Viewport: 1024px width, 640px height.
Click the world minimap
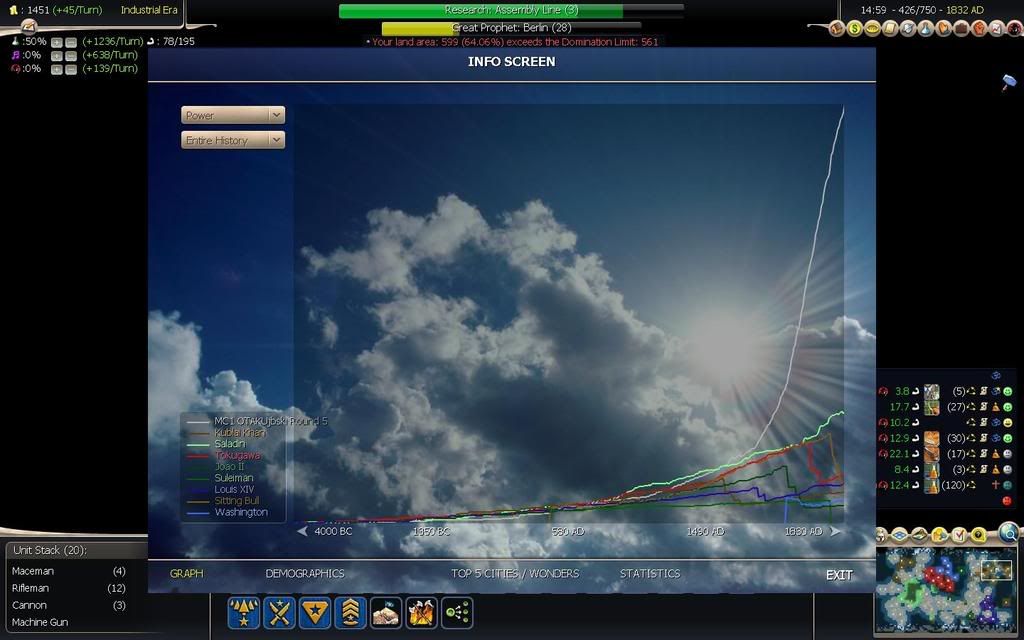pyautogui.click(x=947, y=591)
